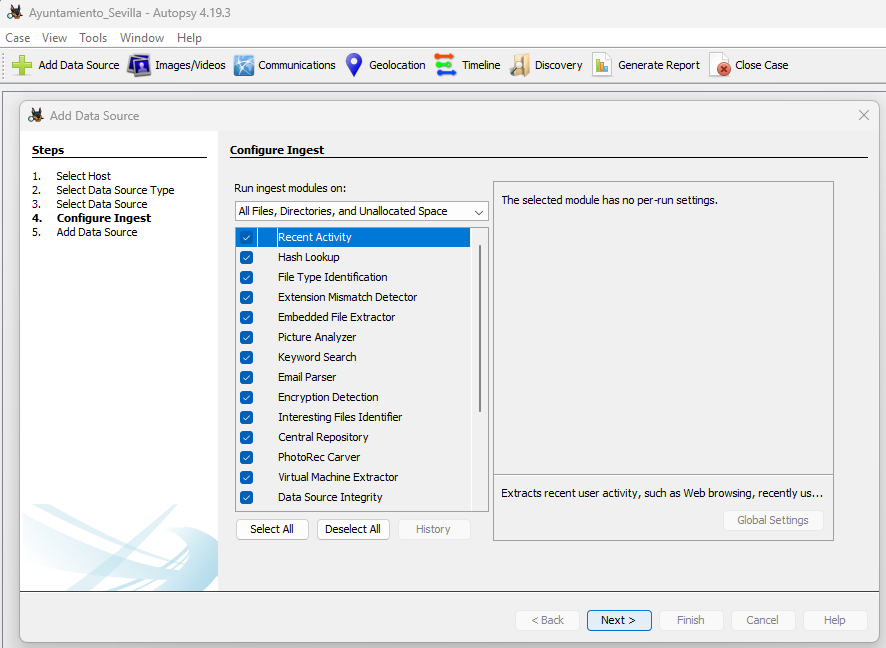The image size is (886, 648).
Task: Toggle the Embedded File Extractor checkbox
Action: point(246,318)
